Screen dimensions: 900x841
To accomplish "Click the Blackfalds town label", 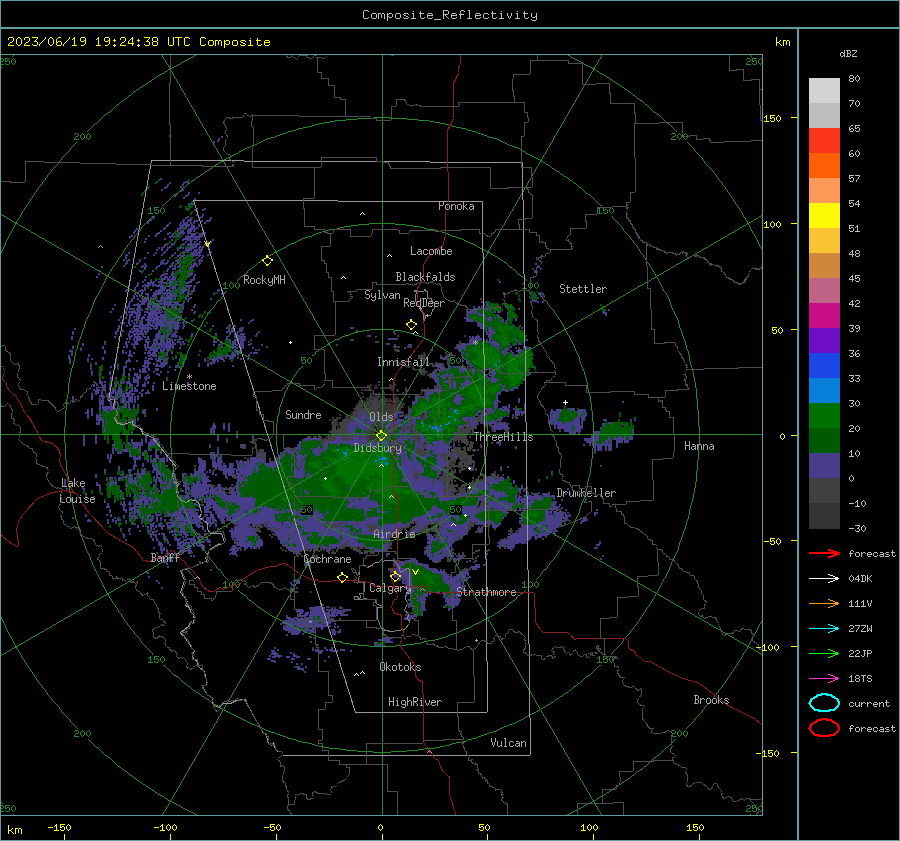I will 425,277.
